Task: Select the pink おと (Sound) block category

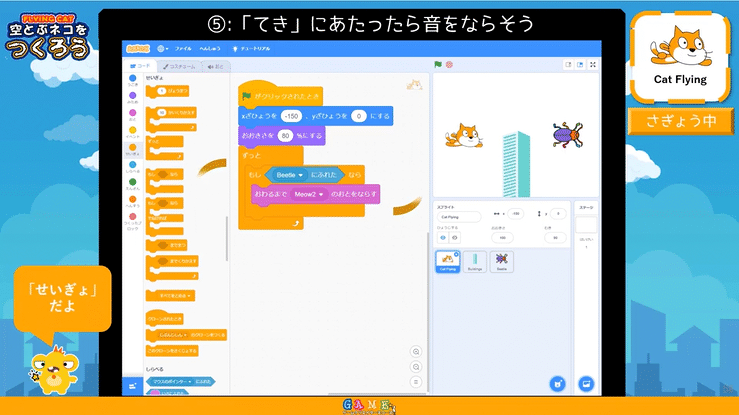Action: click(x=133, y=115)
